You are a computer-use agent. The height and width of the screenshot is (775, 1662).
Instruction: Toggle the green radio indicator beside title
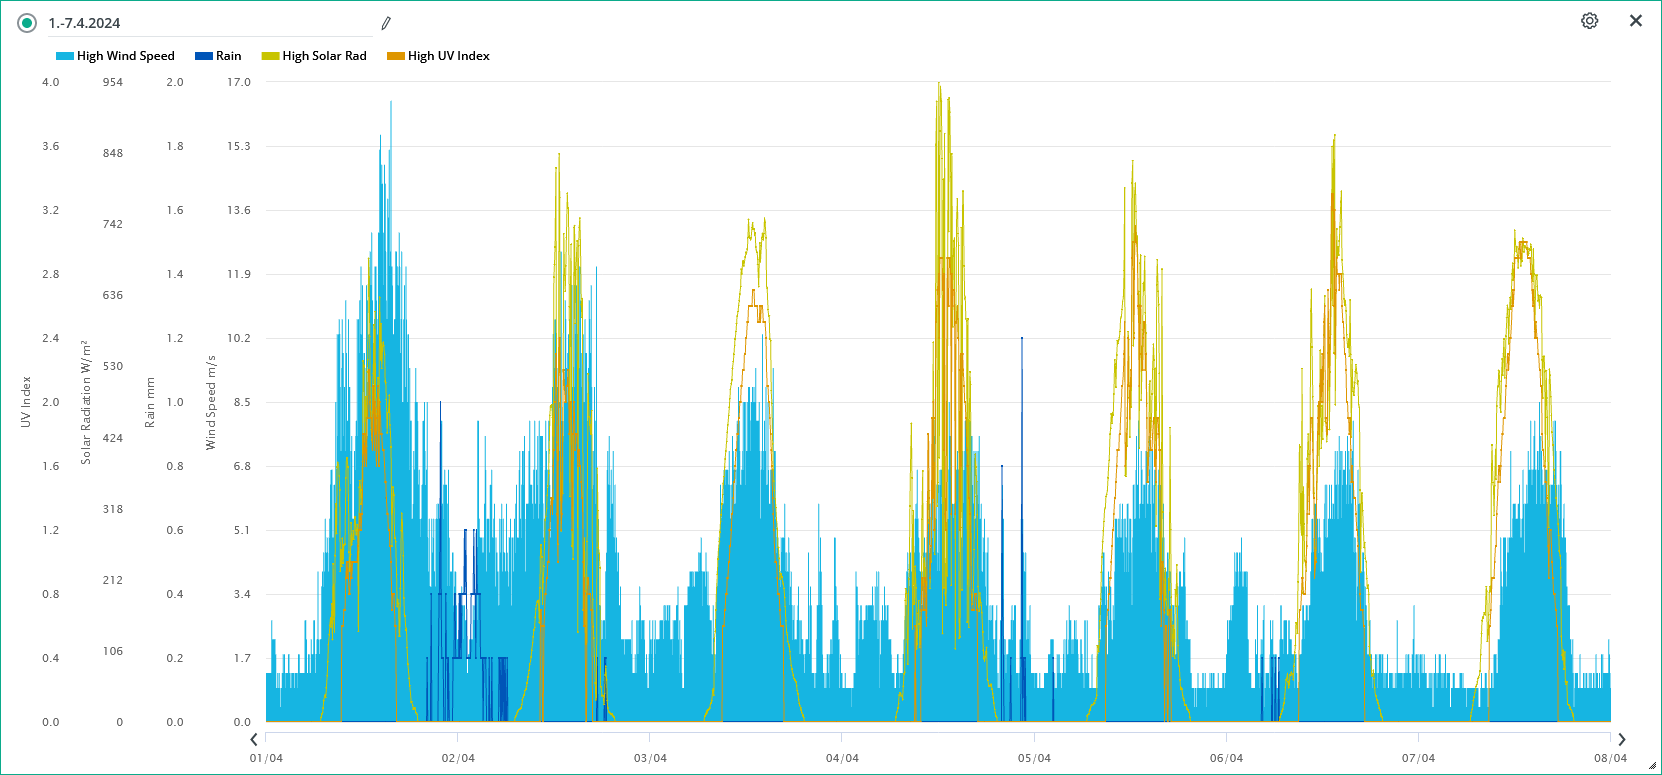(x=27, y=23)
